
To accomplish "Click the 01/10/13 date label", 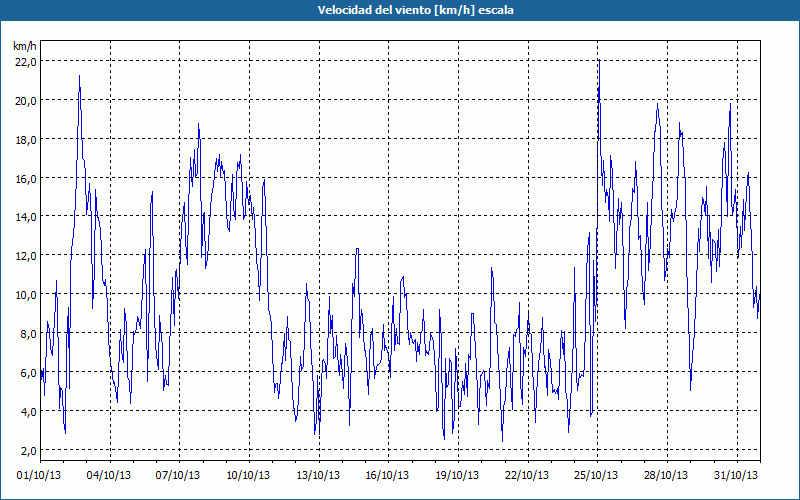I will pos(39,475).
